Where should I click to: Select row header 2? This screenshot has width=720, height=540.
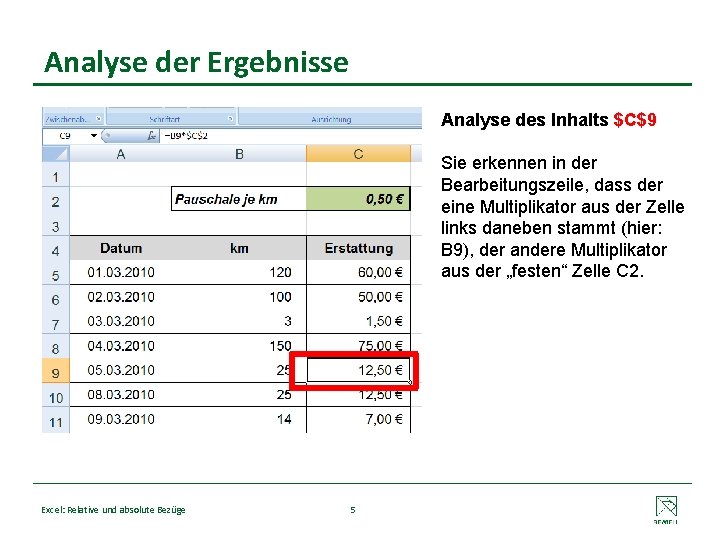[x=56, y=201]
